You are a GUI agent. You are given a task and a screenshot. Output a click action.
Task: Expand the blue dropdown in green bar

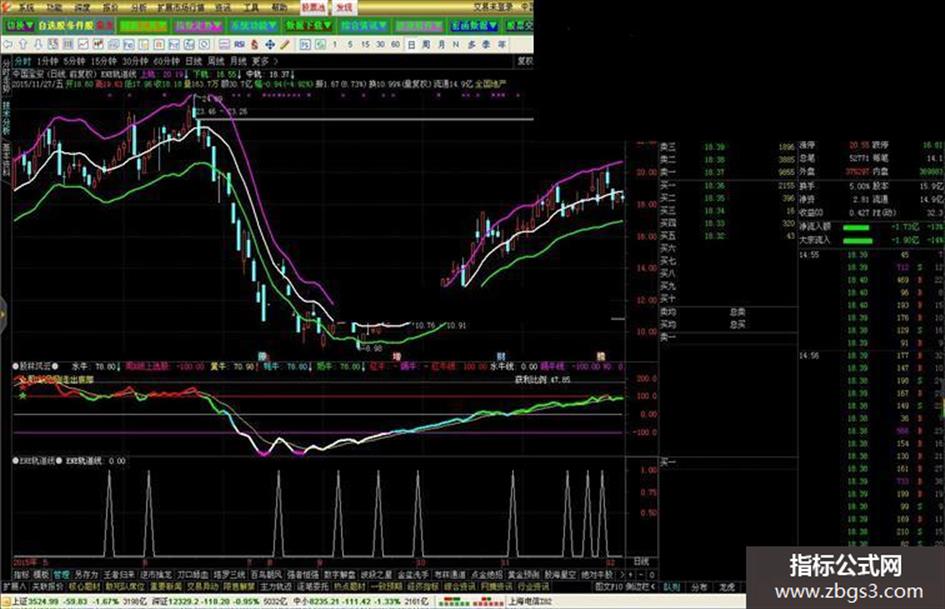point(474,25)
